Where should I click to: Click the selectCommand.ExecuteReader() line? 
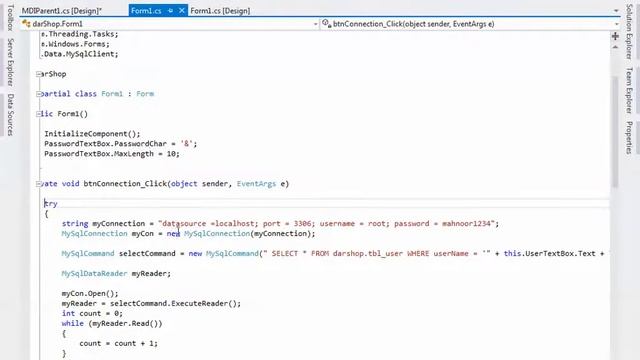(151, 304)
